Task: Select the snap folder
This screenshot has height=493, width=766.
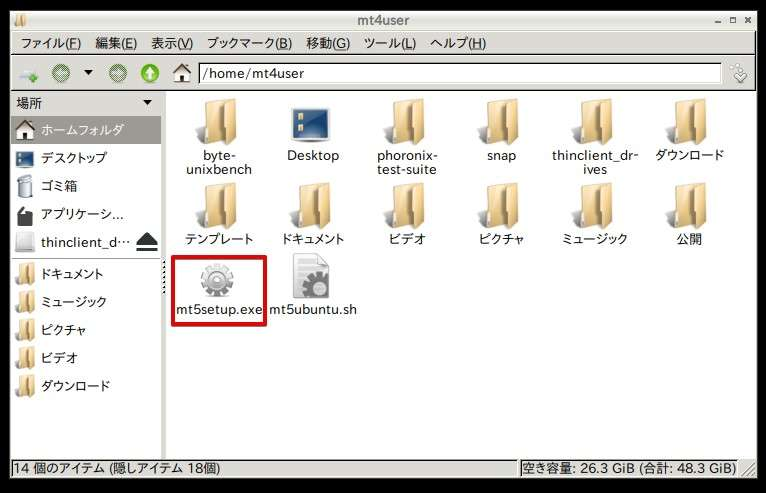Action: 501,131
